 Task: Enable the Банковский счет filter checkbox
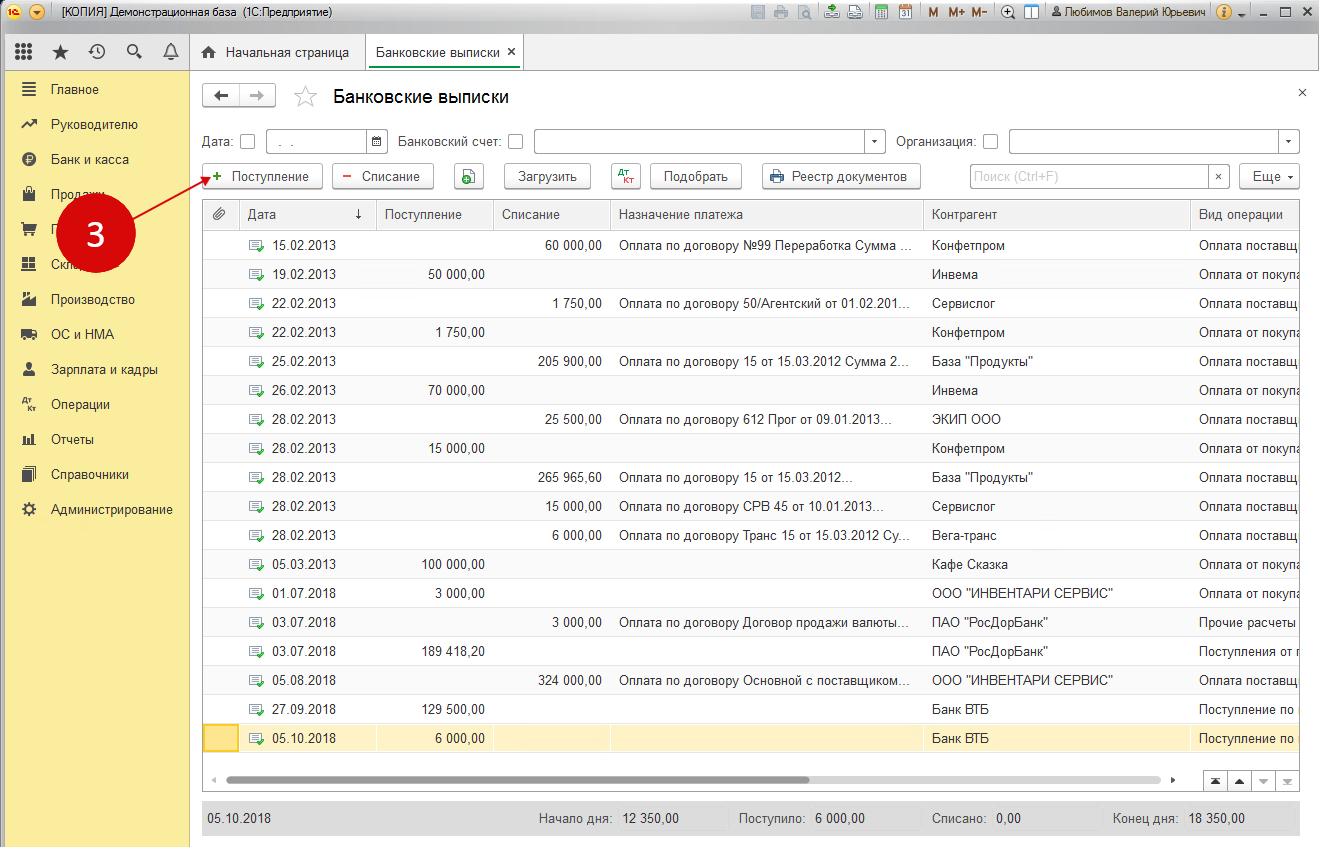(515, 141)
